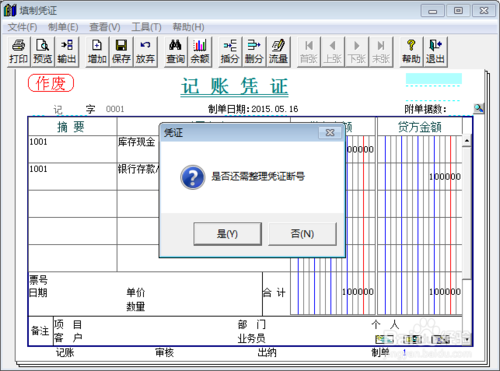Click the 退出 exit toolbar icon
The width and height of the screenshot is (500, 371).
pyautogui.click(x=435, y=52)
